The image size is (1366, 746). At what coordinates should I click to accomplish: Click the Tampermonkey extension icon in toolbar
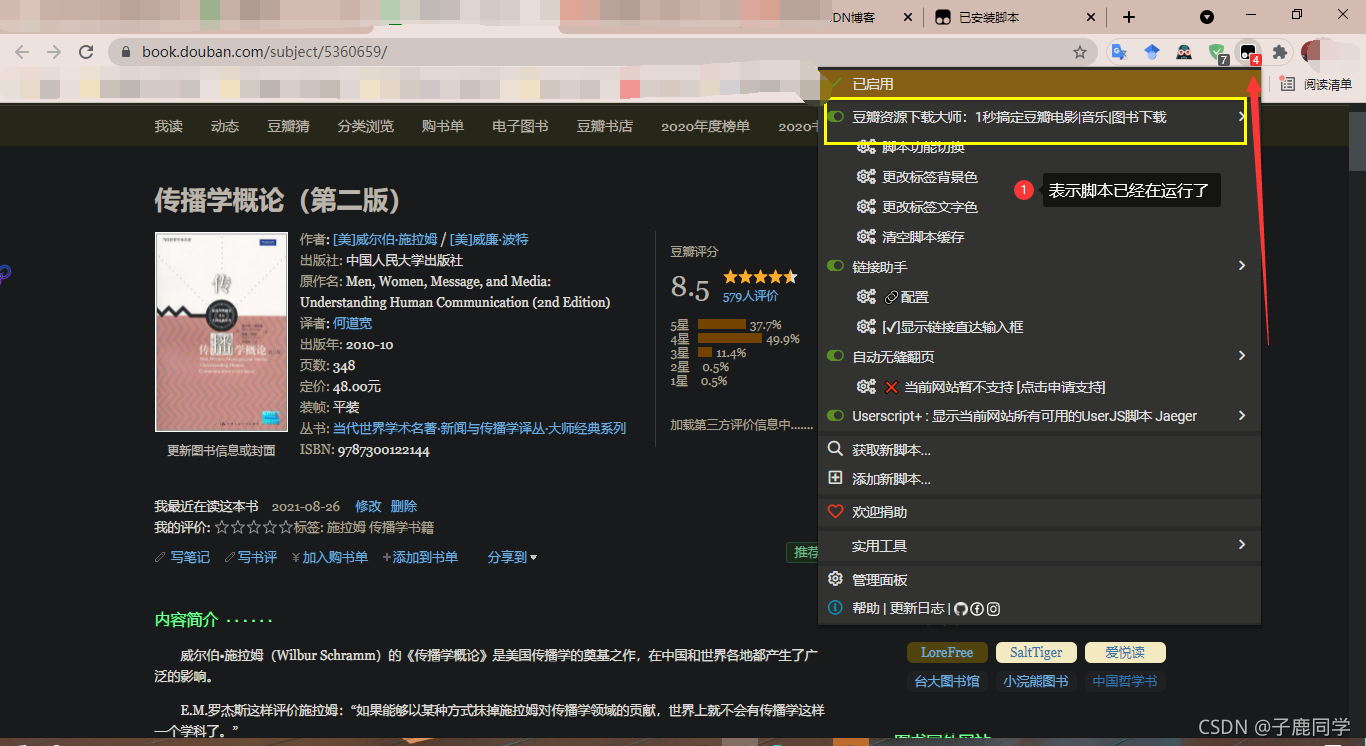(x=1248, y=52)
